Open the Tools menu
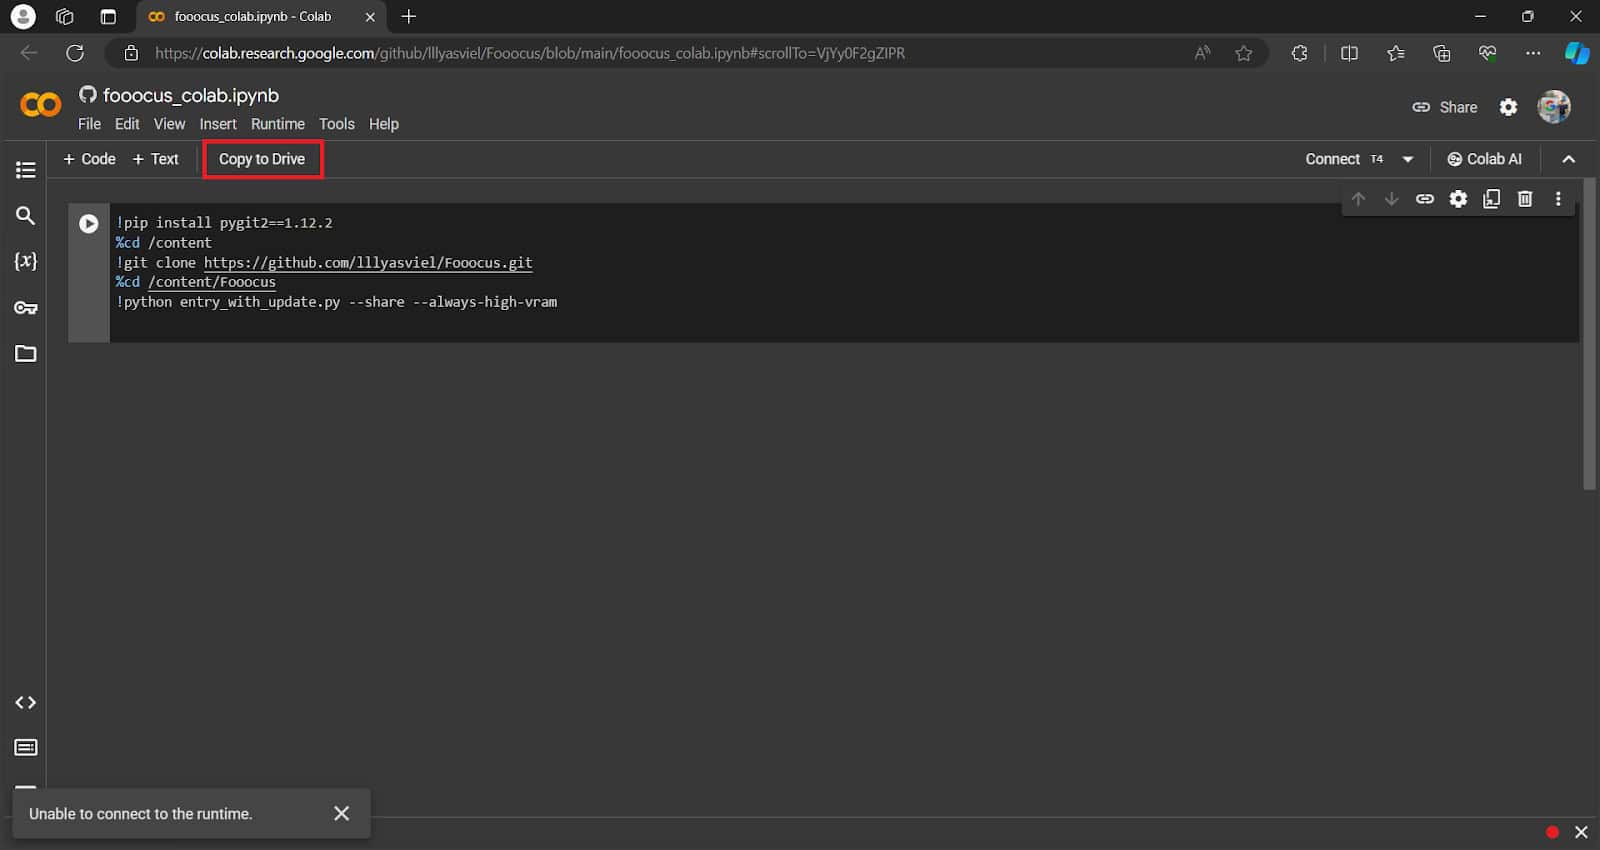Viewport: 1600px width, 850px height. tap(337, 124)
